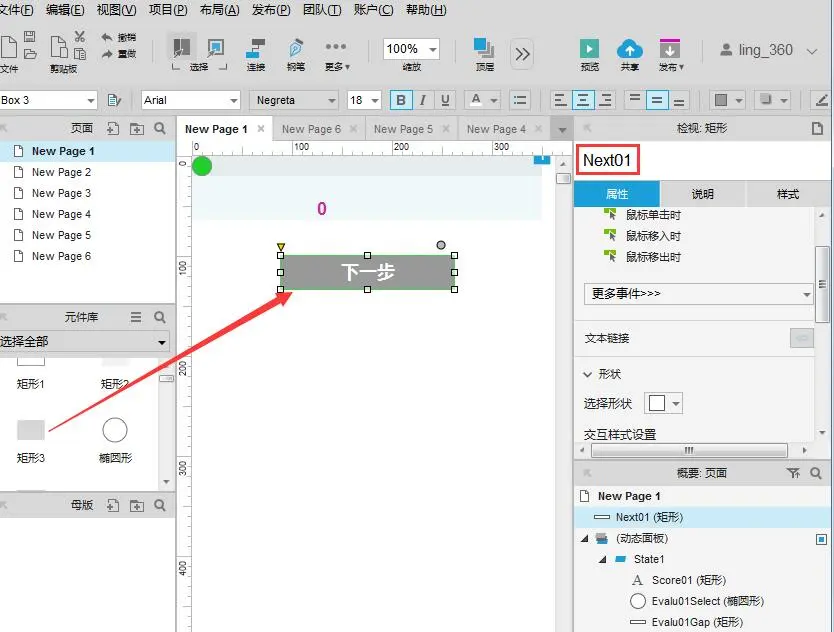The width and height of the screenshot is (834, 632).
Task: Add a new folder in Pages panel
Action: tap(137, 128)
